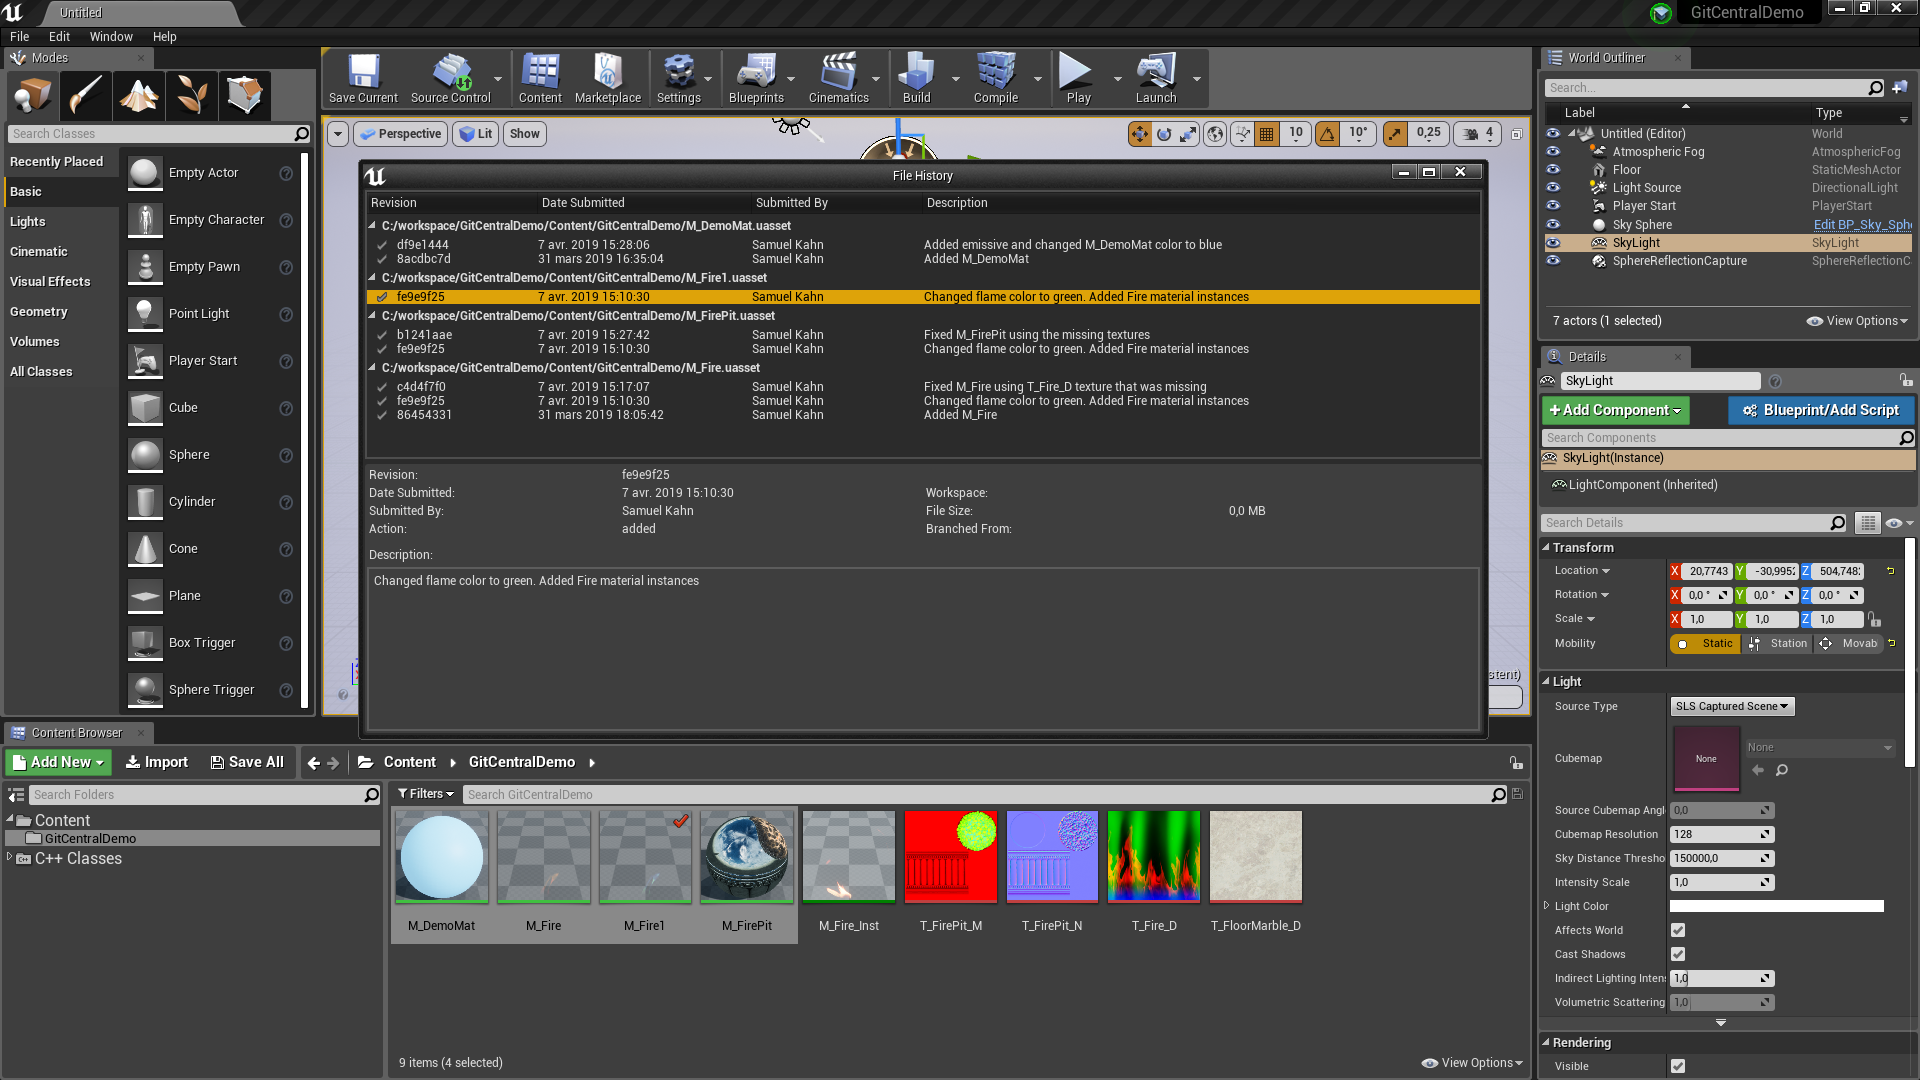The width and height of the screenshot is (1920, 1080).
Task: Hide the Floor actor's visibility eye
Action: click(1553, 170)
